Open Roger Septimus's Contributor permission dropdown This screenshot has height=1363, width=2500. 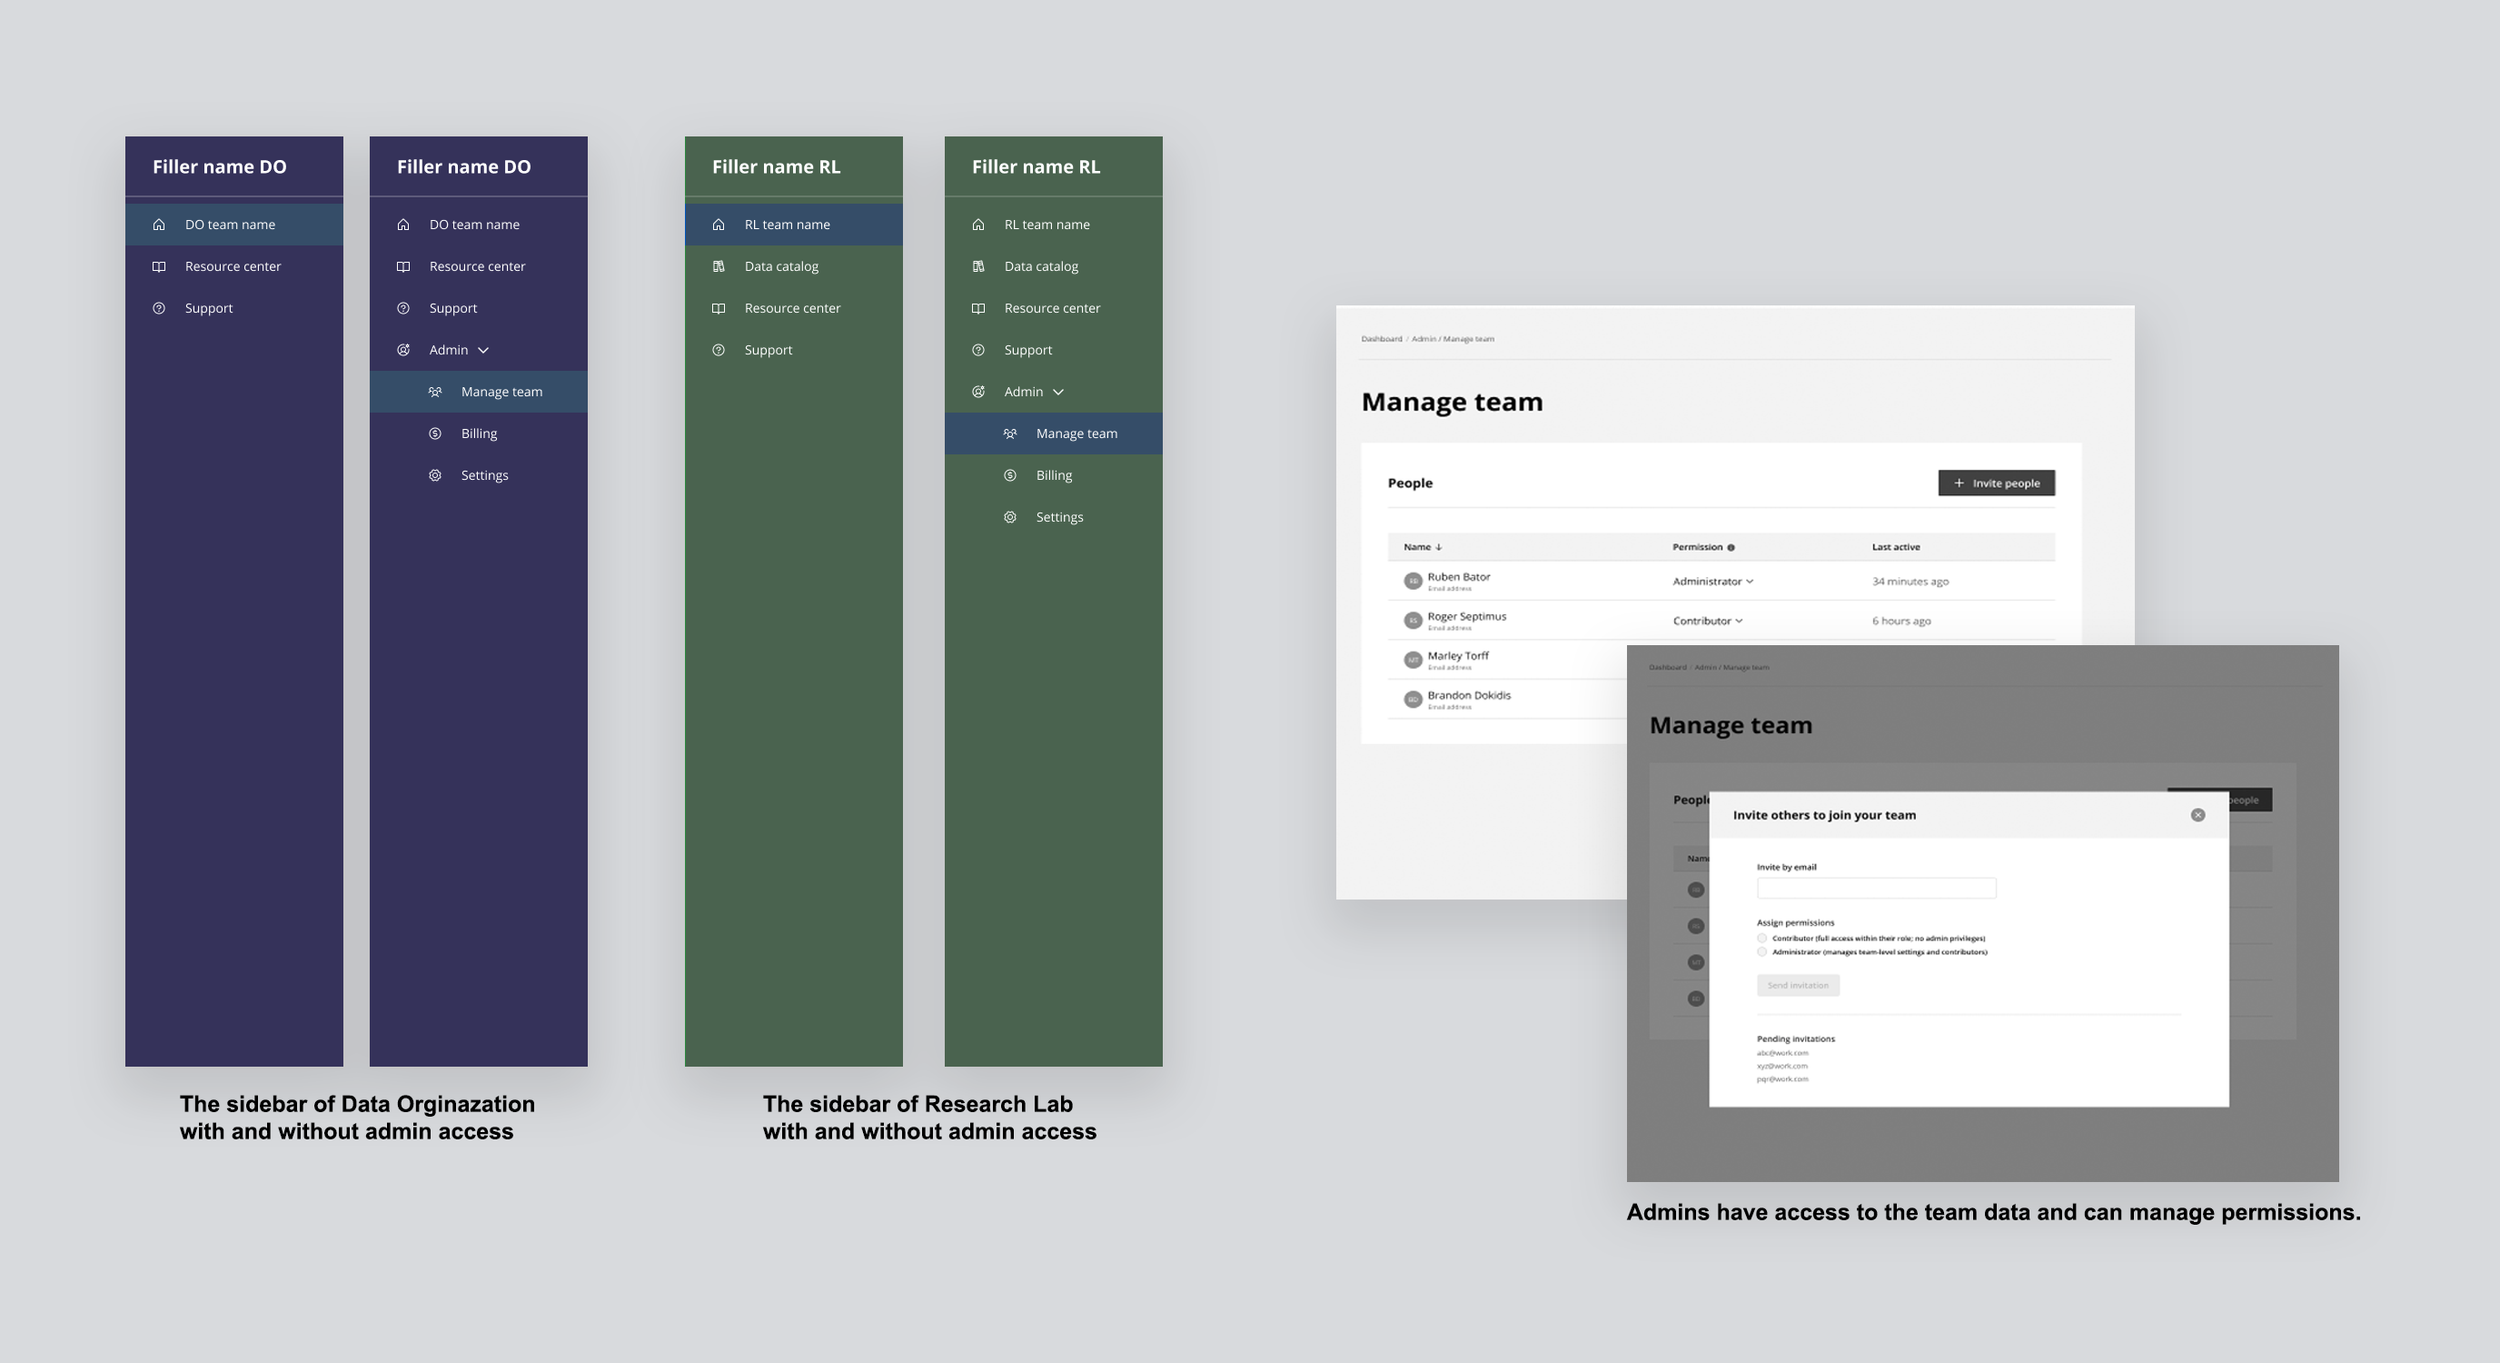click(1708, 621)
